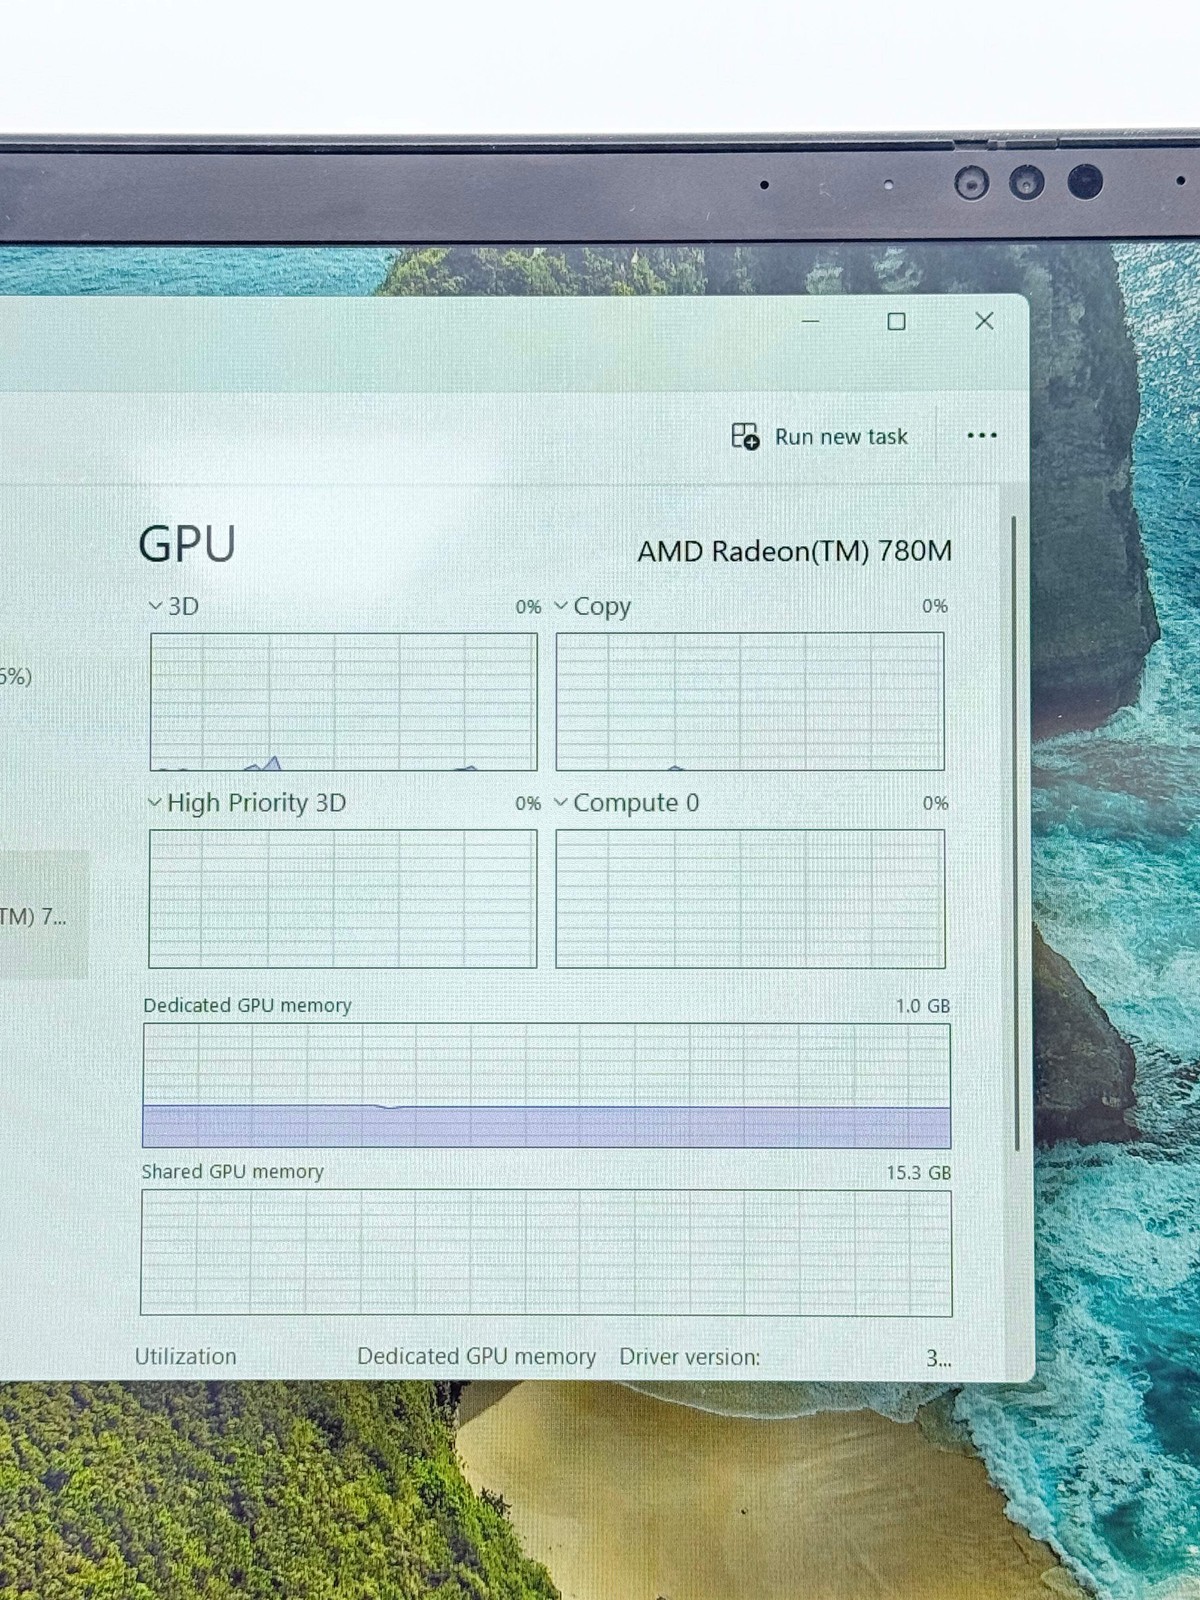Screen dimensions: 1200x1600
Task: Click the High Priority 3D graph
Action: 343,899
